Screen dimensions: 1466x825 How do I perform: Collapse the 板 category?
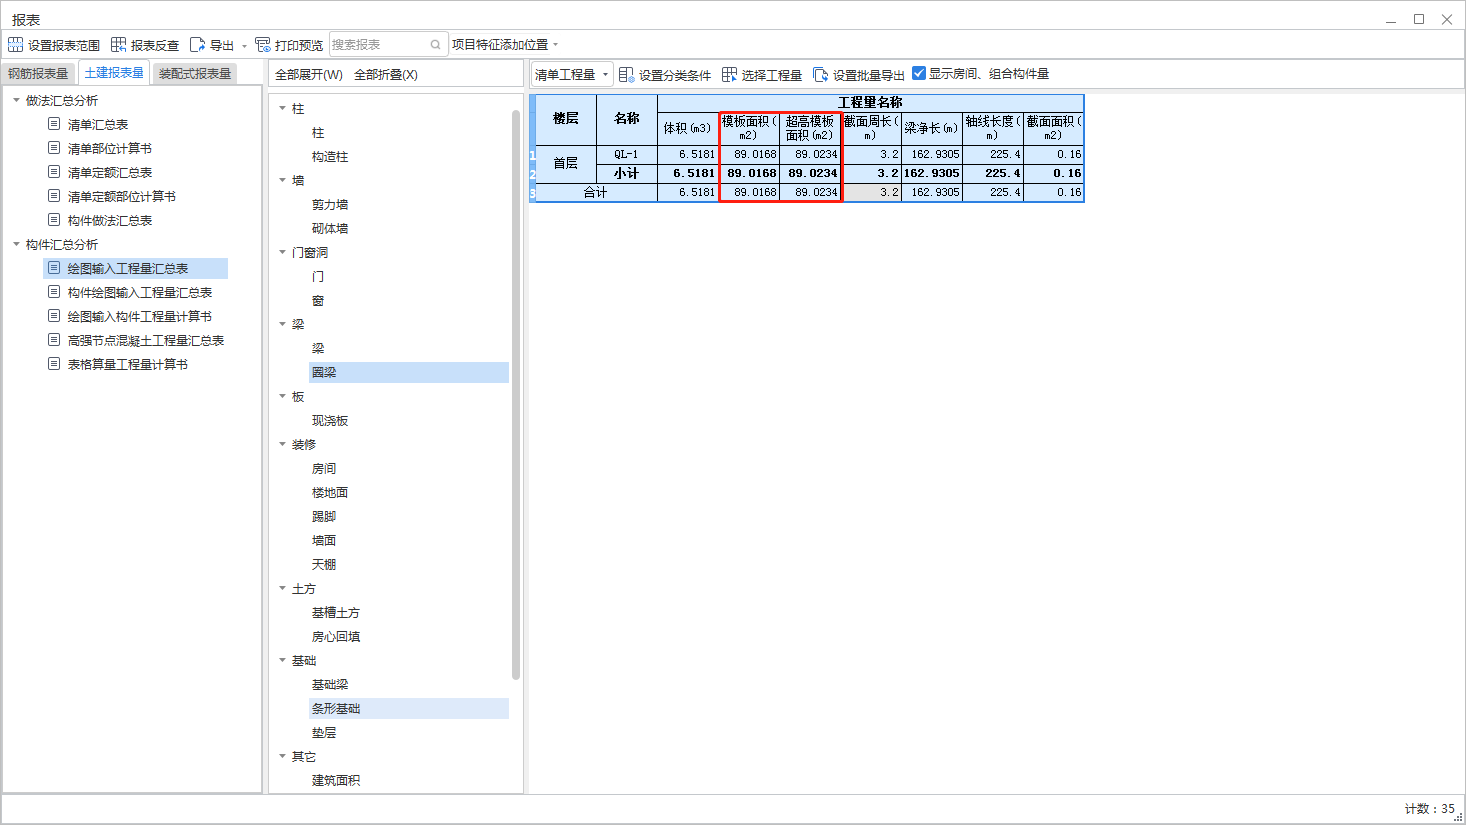tap(282, 396)
